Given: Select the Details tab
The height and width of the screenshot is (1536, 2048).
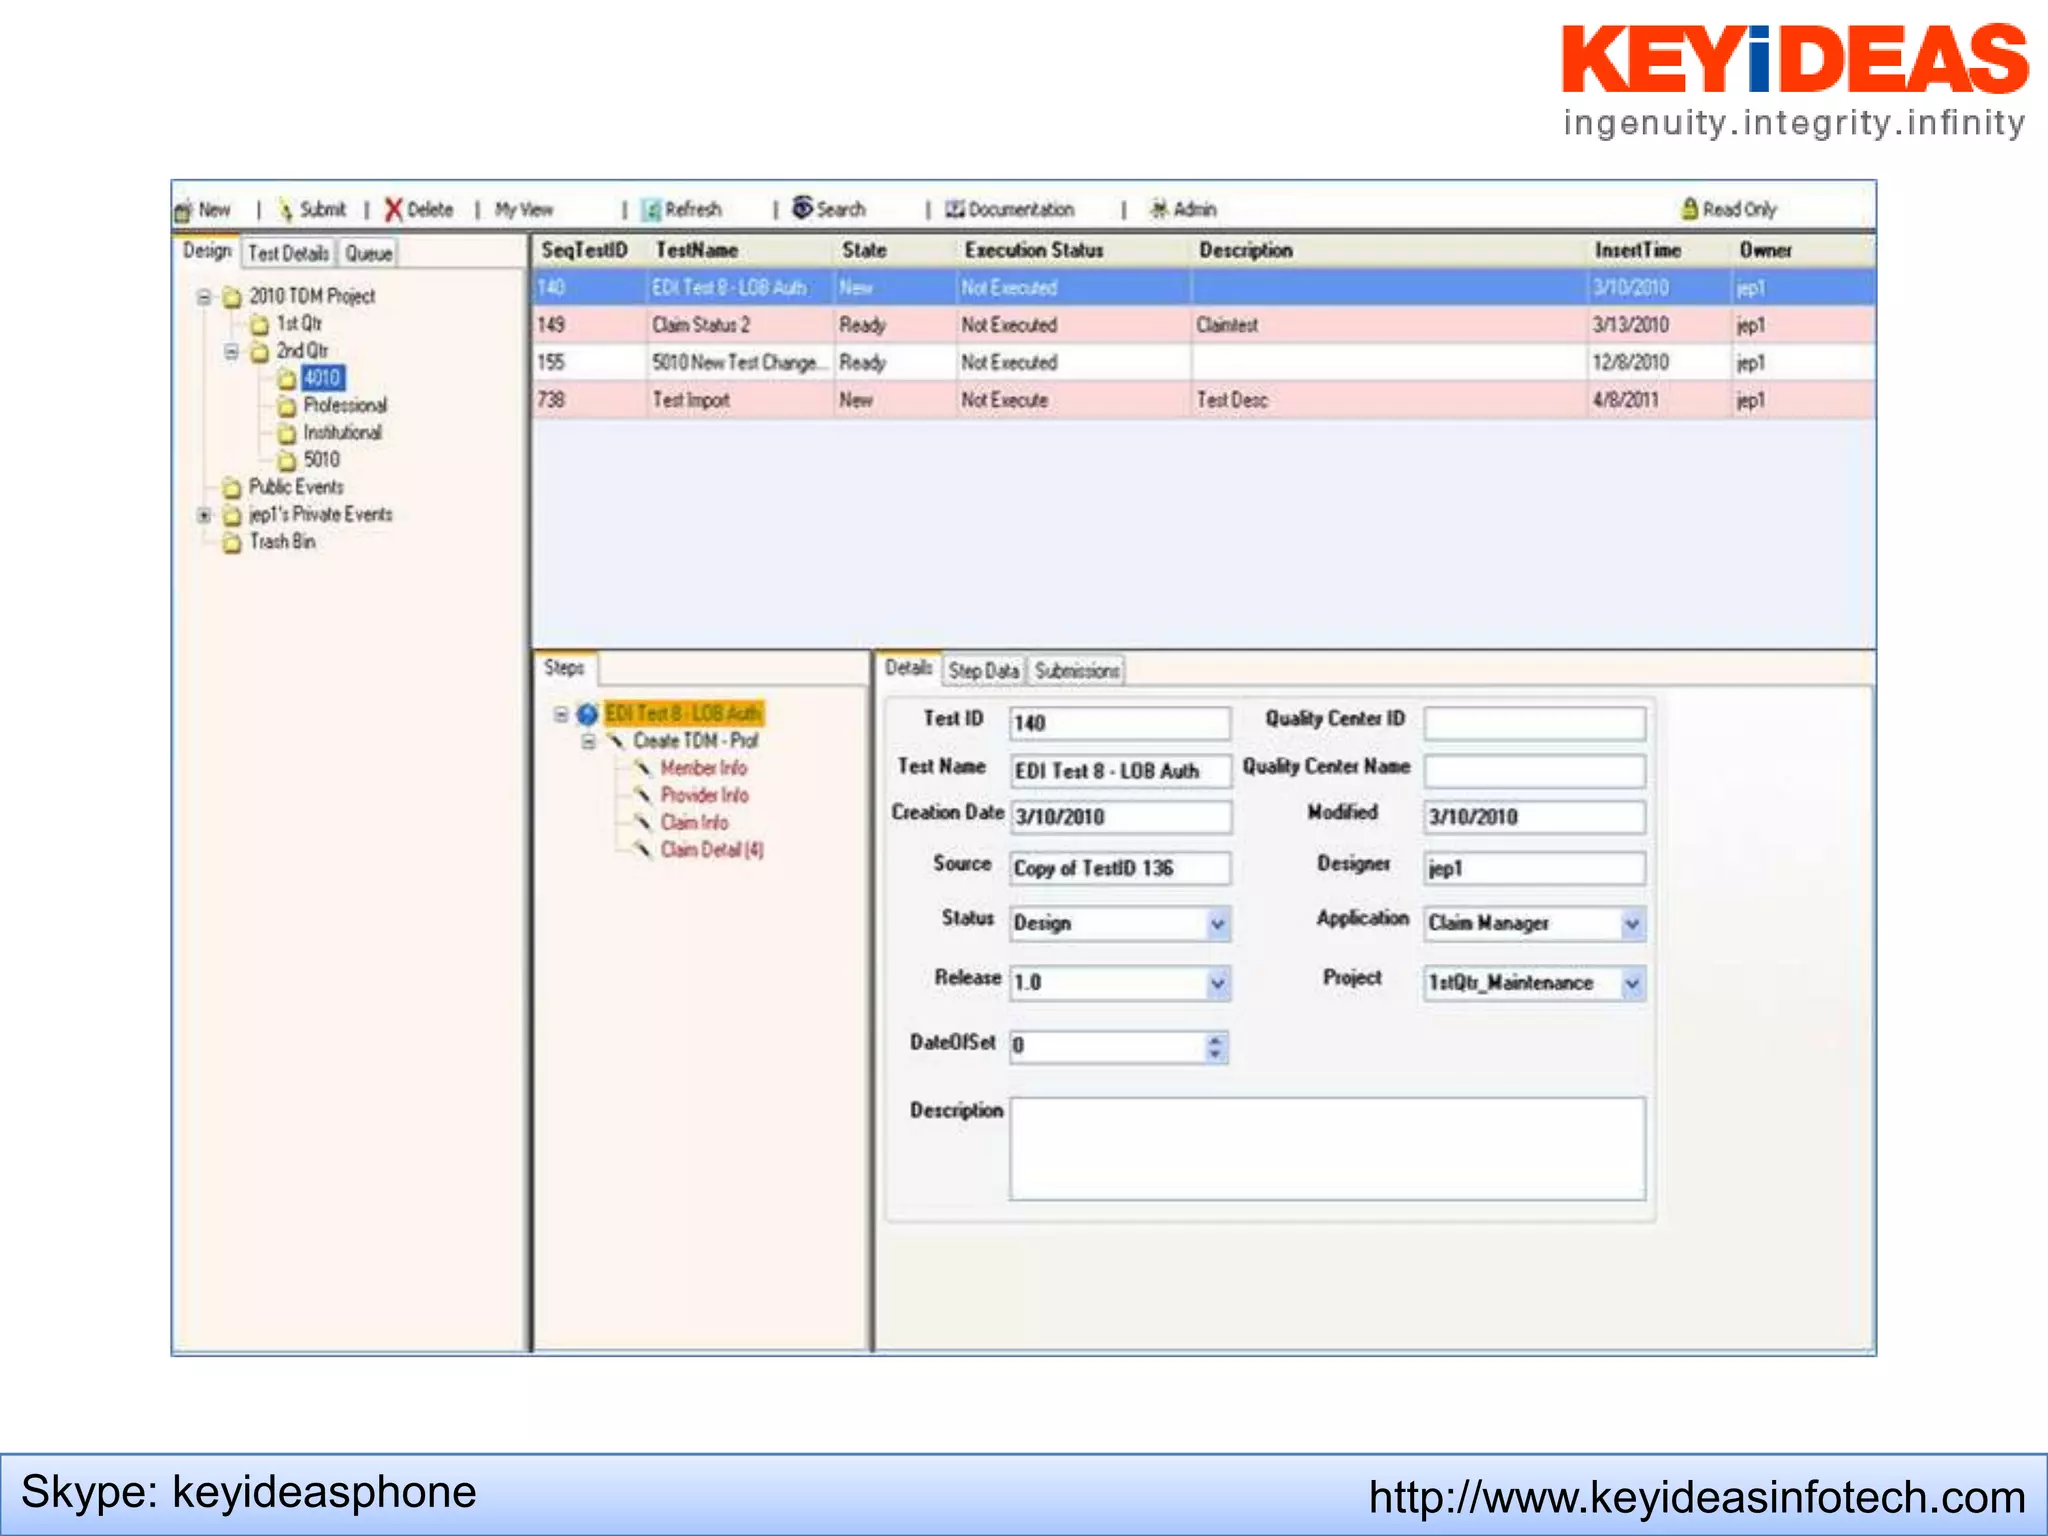Looking at the screenshot, I should 909,668.
